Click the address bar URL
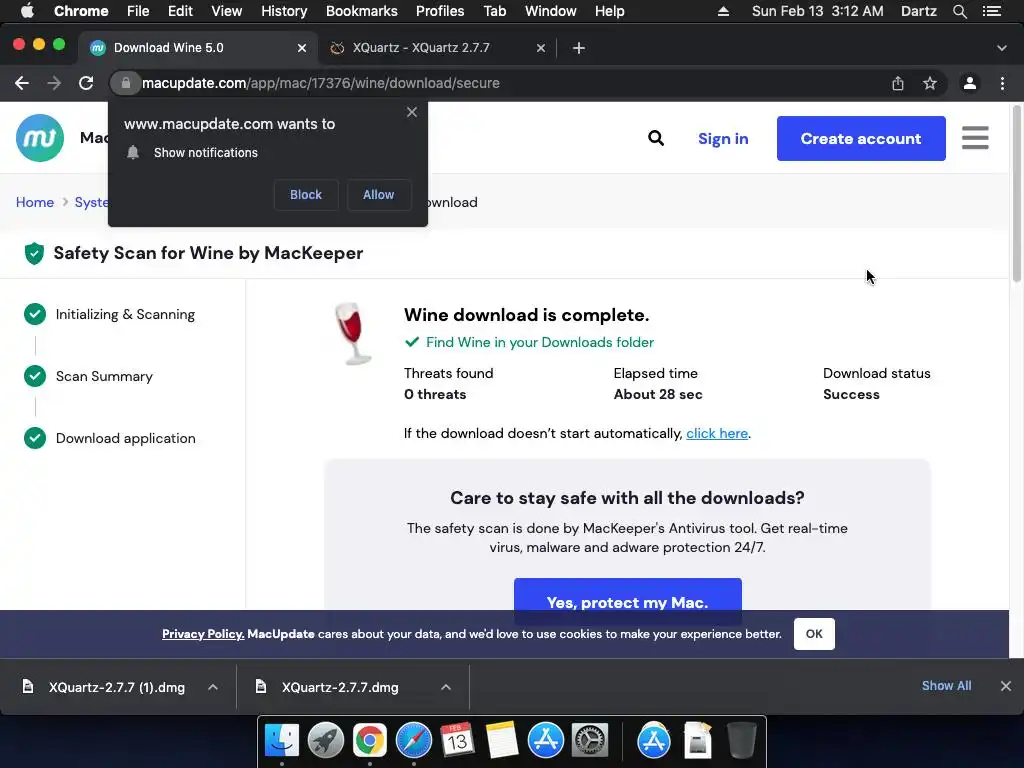The image size is (1024, 768). [320, 83]
